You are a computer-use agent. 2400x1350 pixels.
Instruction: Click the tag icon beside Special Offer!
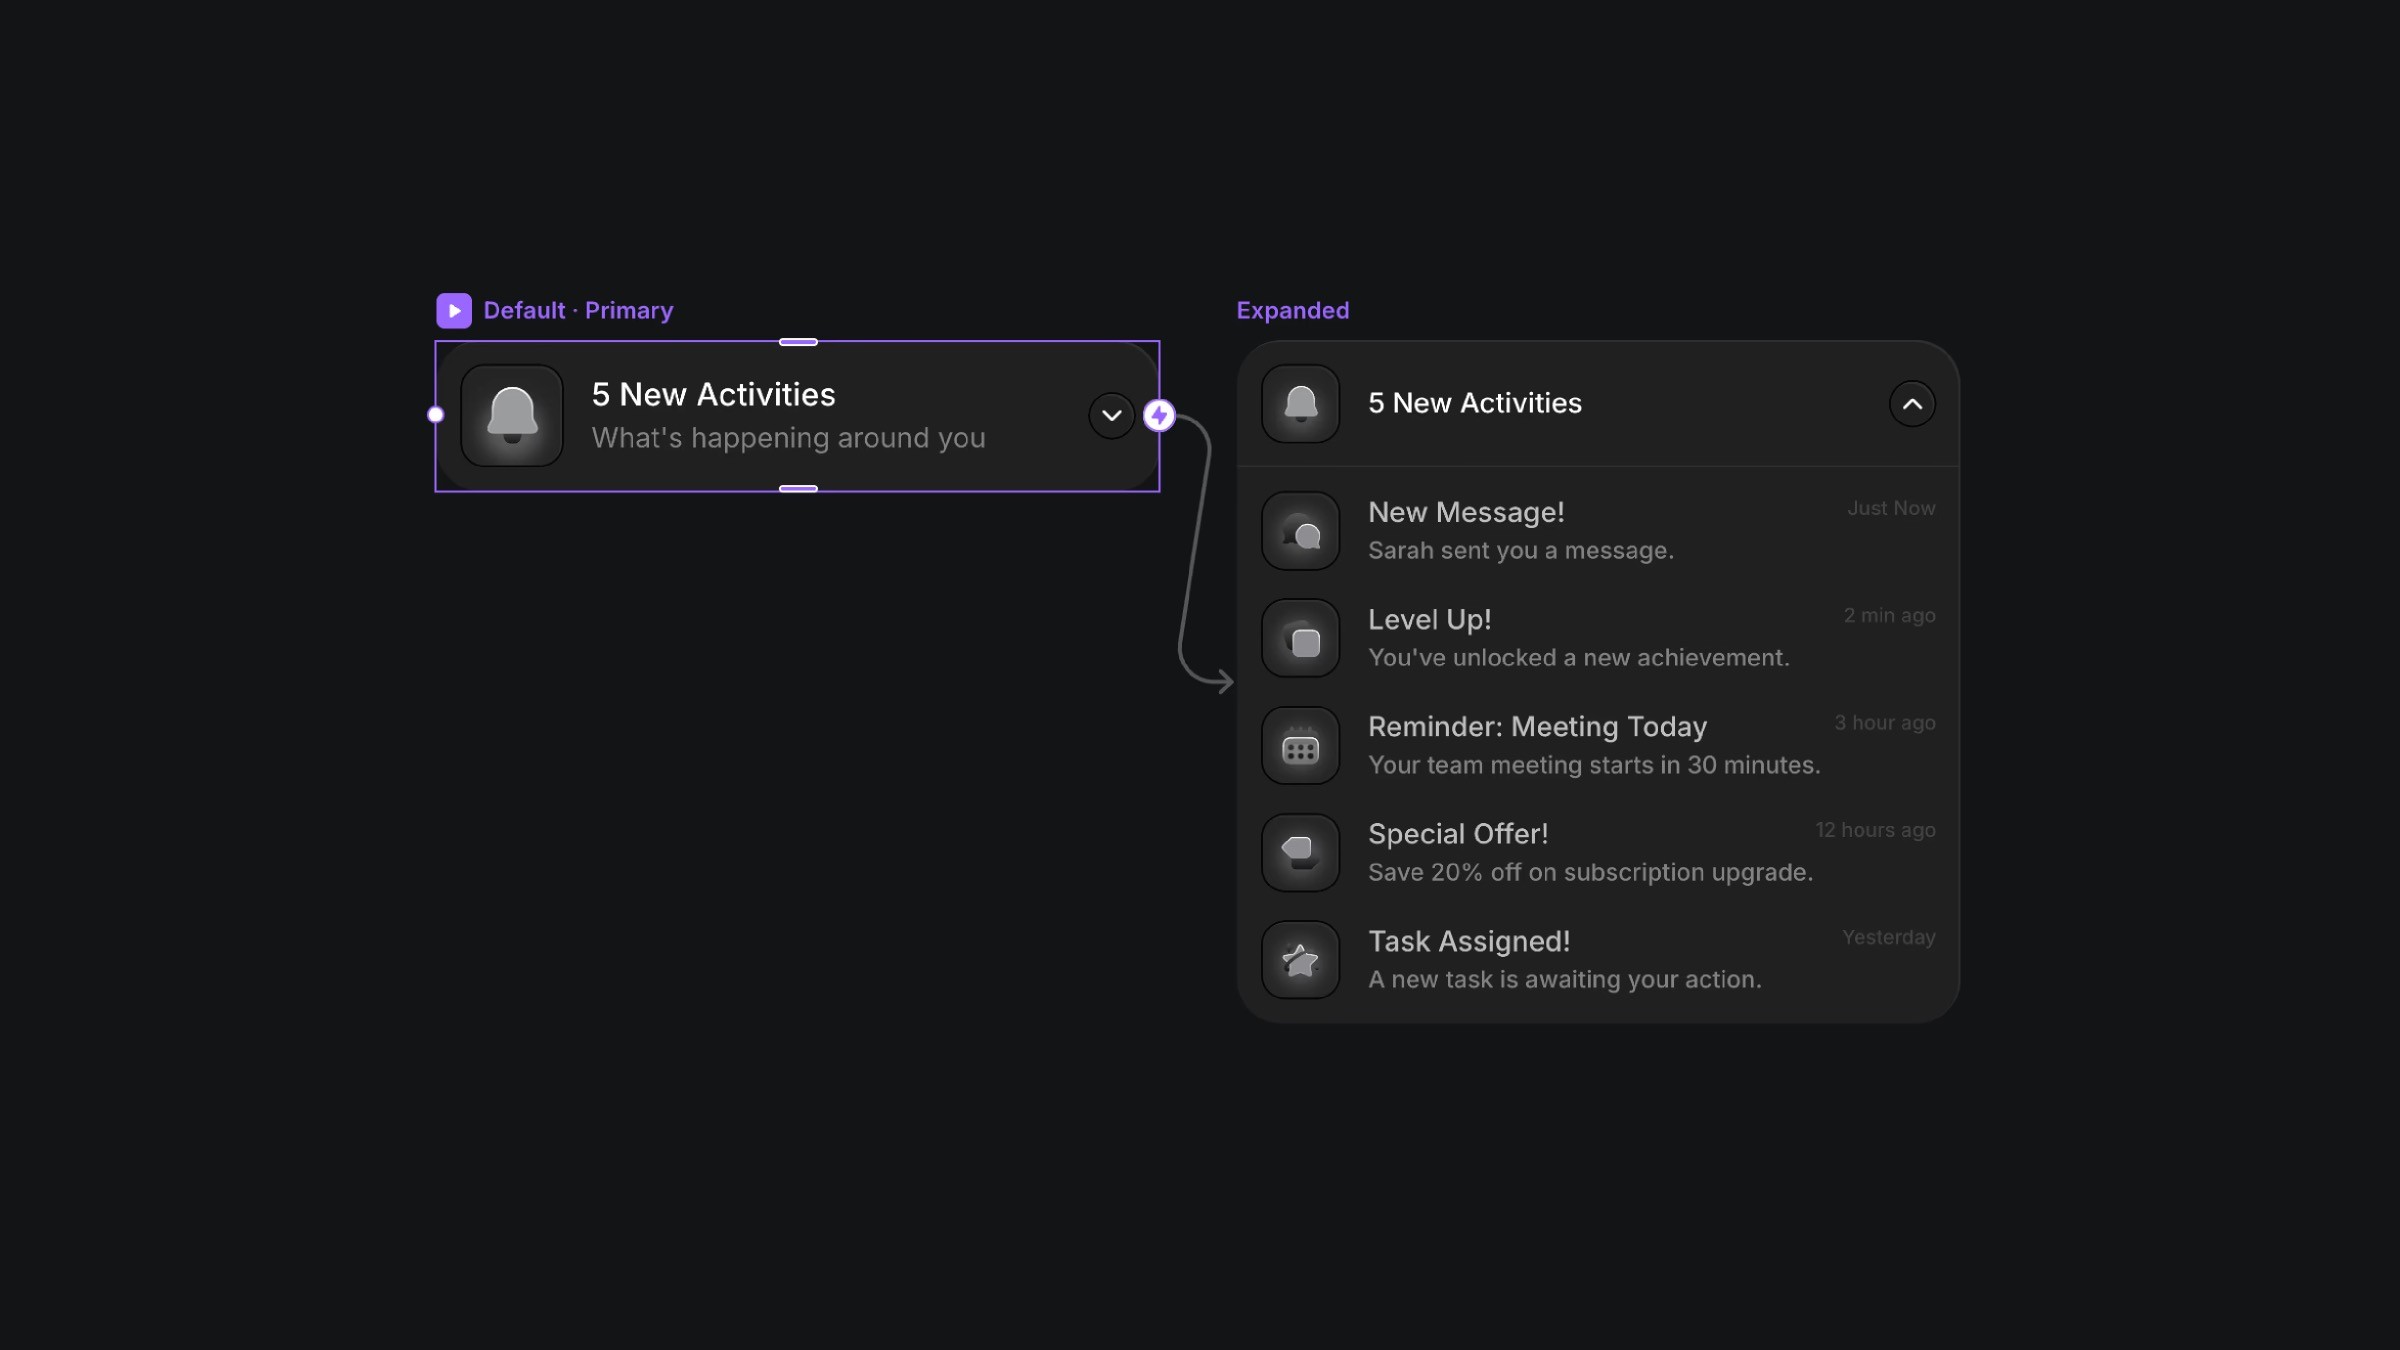[x=1300, y=852]
